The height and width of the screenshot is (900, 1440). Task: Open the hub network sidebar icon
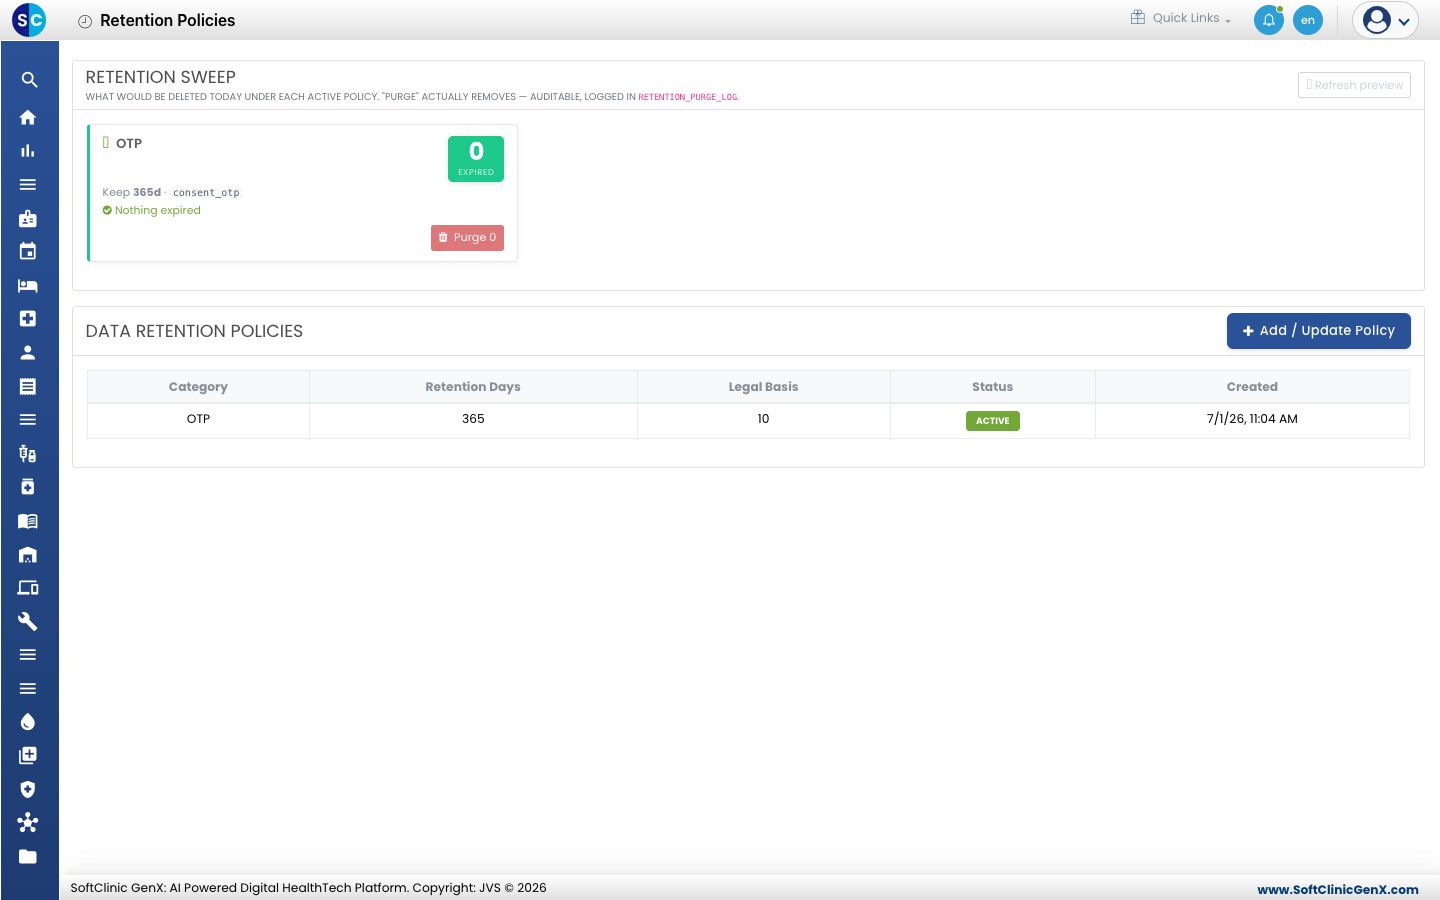coord(28,823)
